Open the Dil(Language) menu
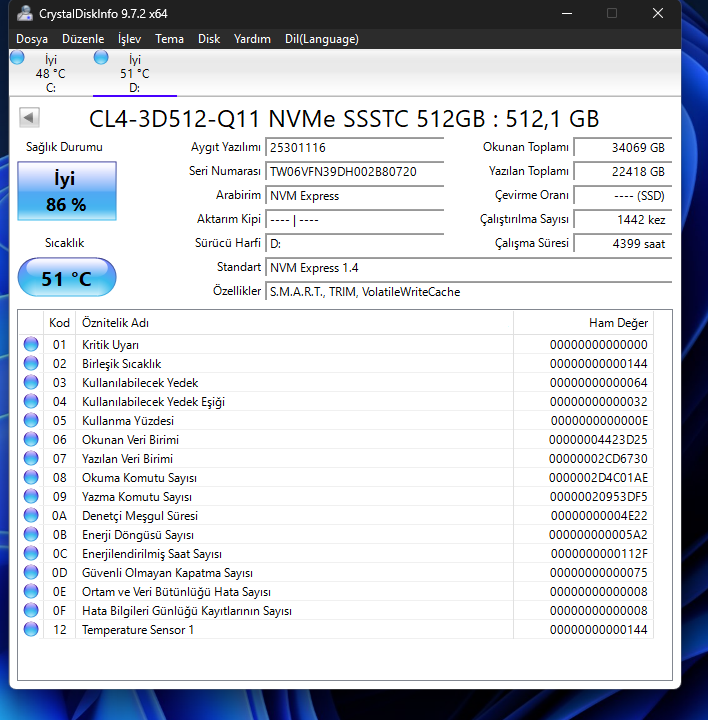 click(322, 39)
